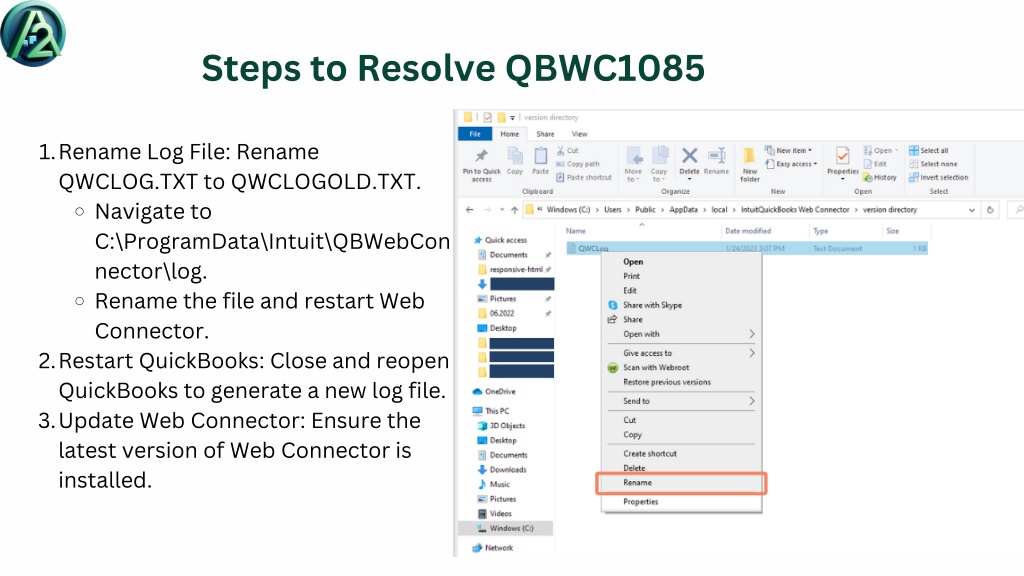Sort by the Date modified column header

748,231
